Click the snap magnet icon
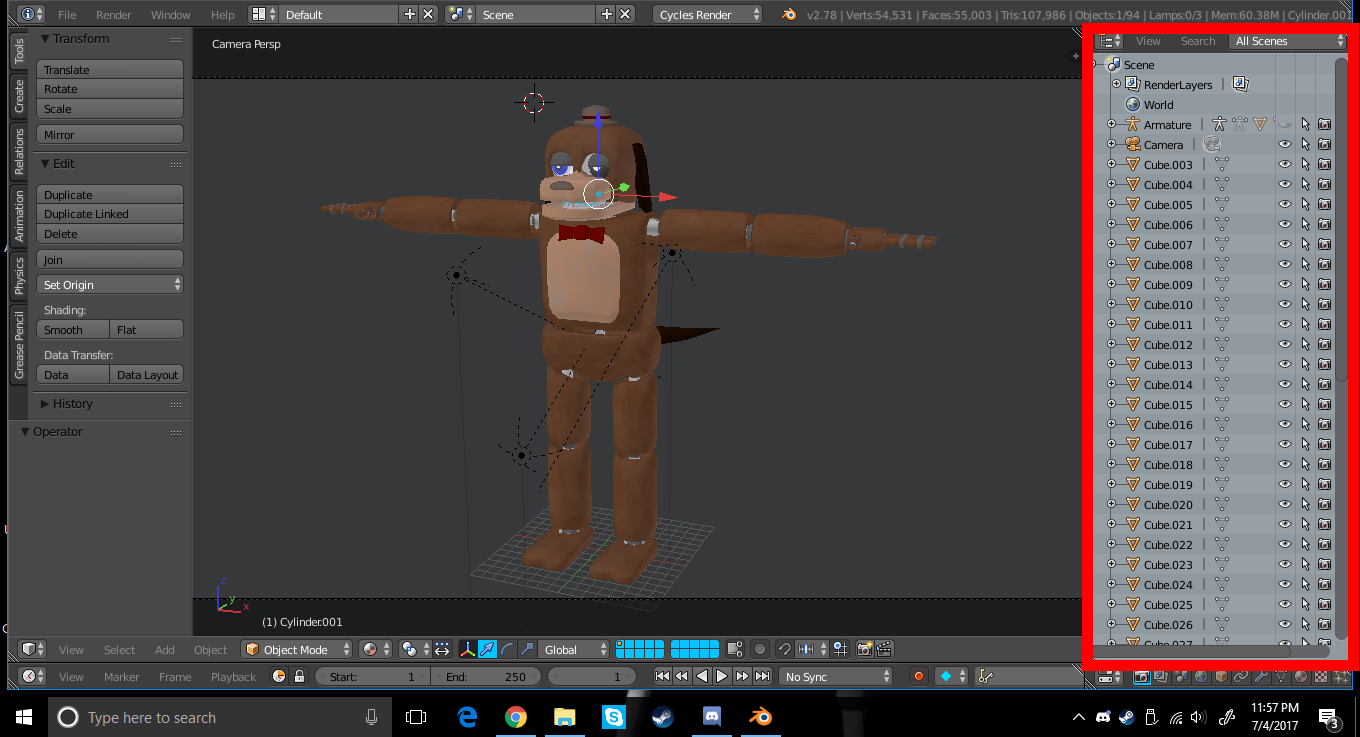This screenshot has height=737, width=1360. tap(785, 649)
